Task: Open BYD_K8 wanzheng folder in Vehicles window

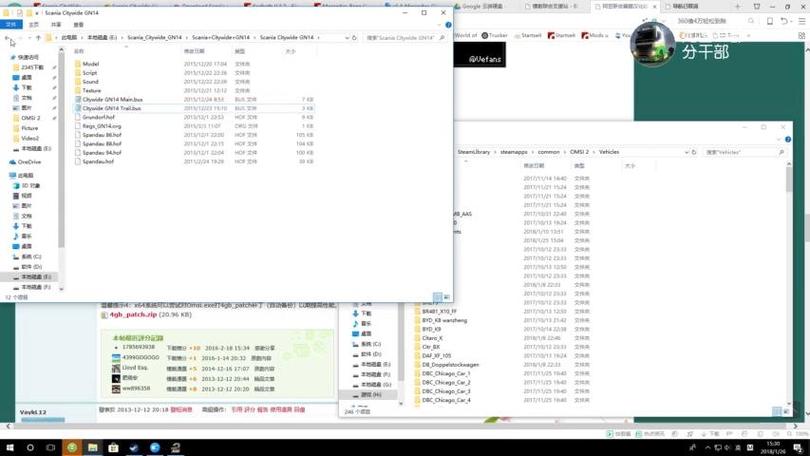Action: coord(444,320)
